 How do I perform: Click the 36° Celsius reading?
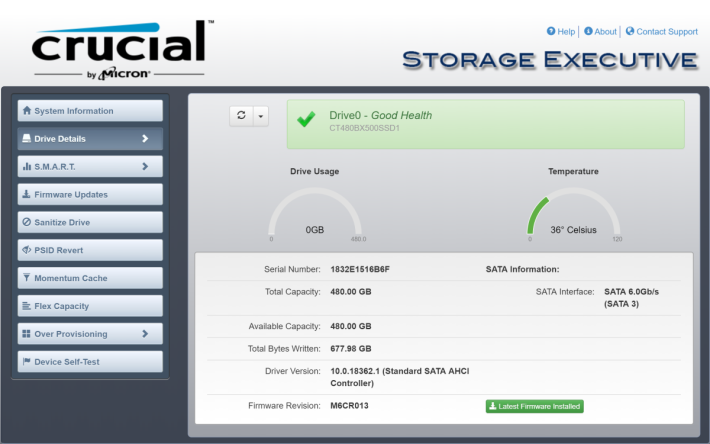point(573,230)
